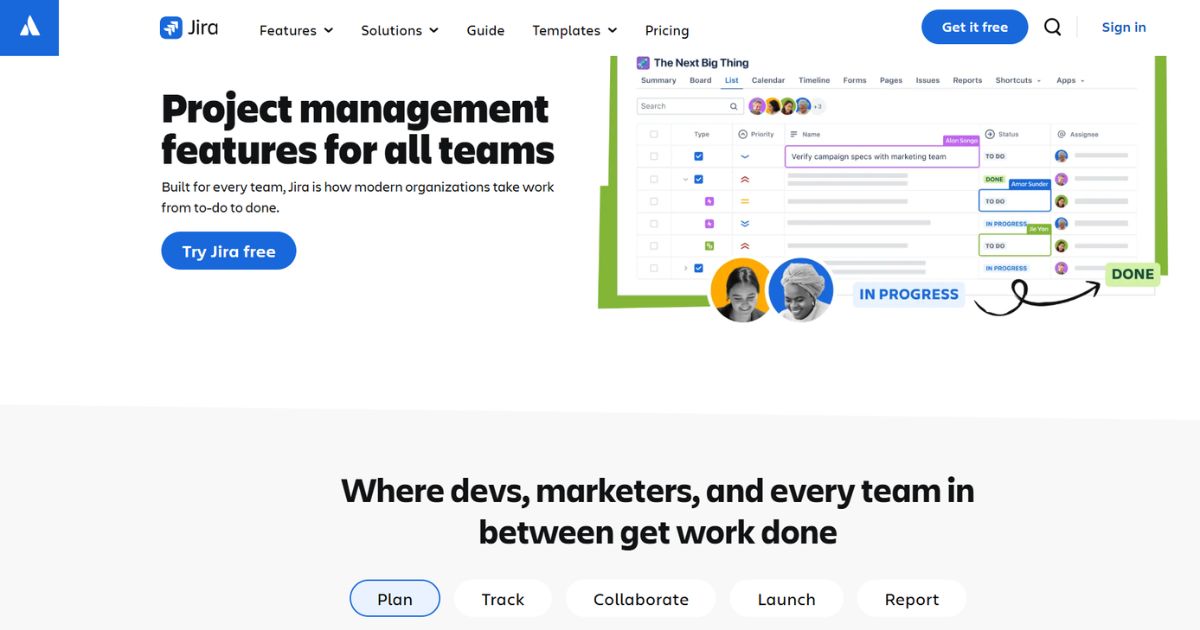This screenshot has width=1200, height=630.
Task: Open site search with the magnifier icon
Action: (1052, 27)
